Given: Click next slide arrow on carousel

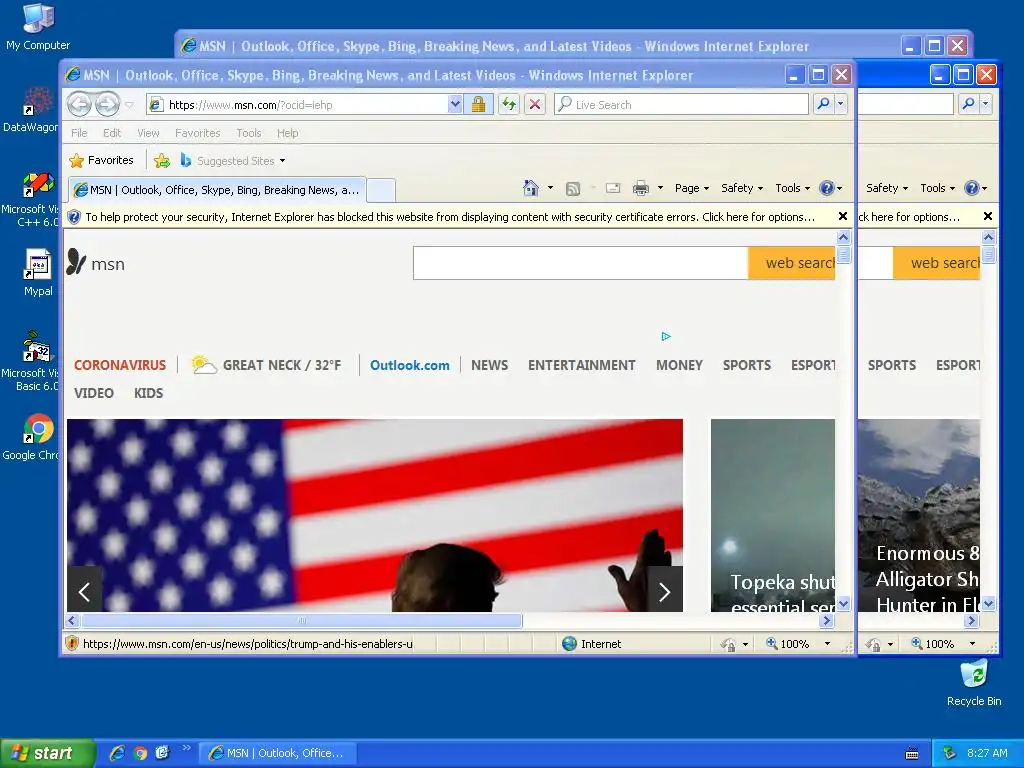Looking at the screenshot, I should (x=665, y=592).
